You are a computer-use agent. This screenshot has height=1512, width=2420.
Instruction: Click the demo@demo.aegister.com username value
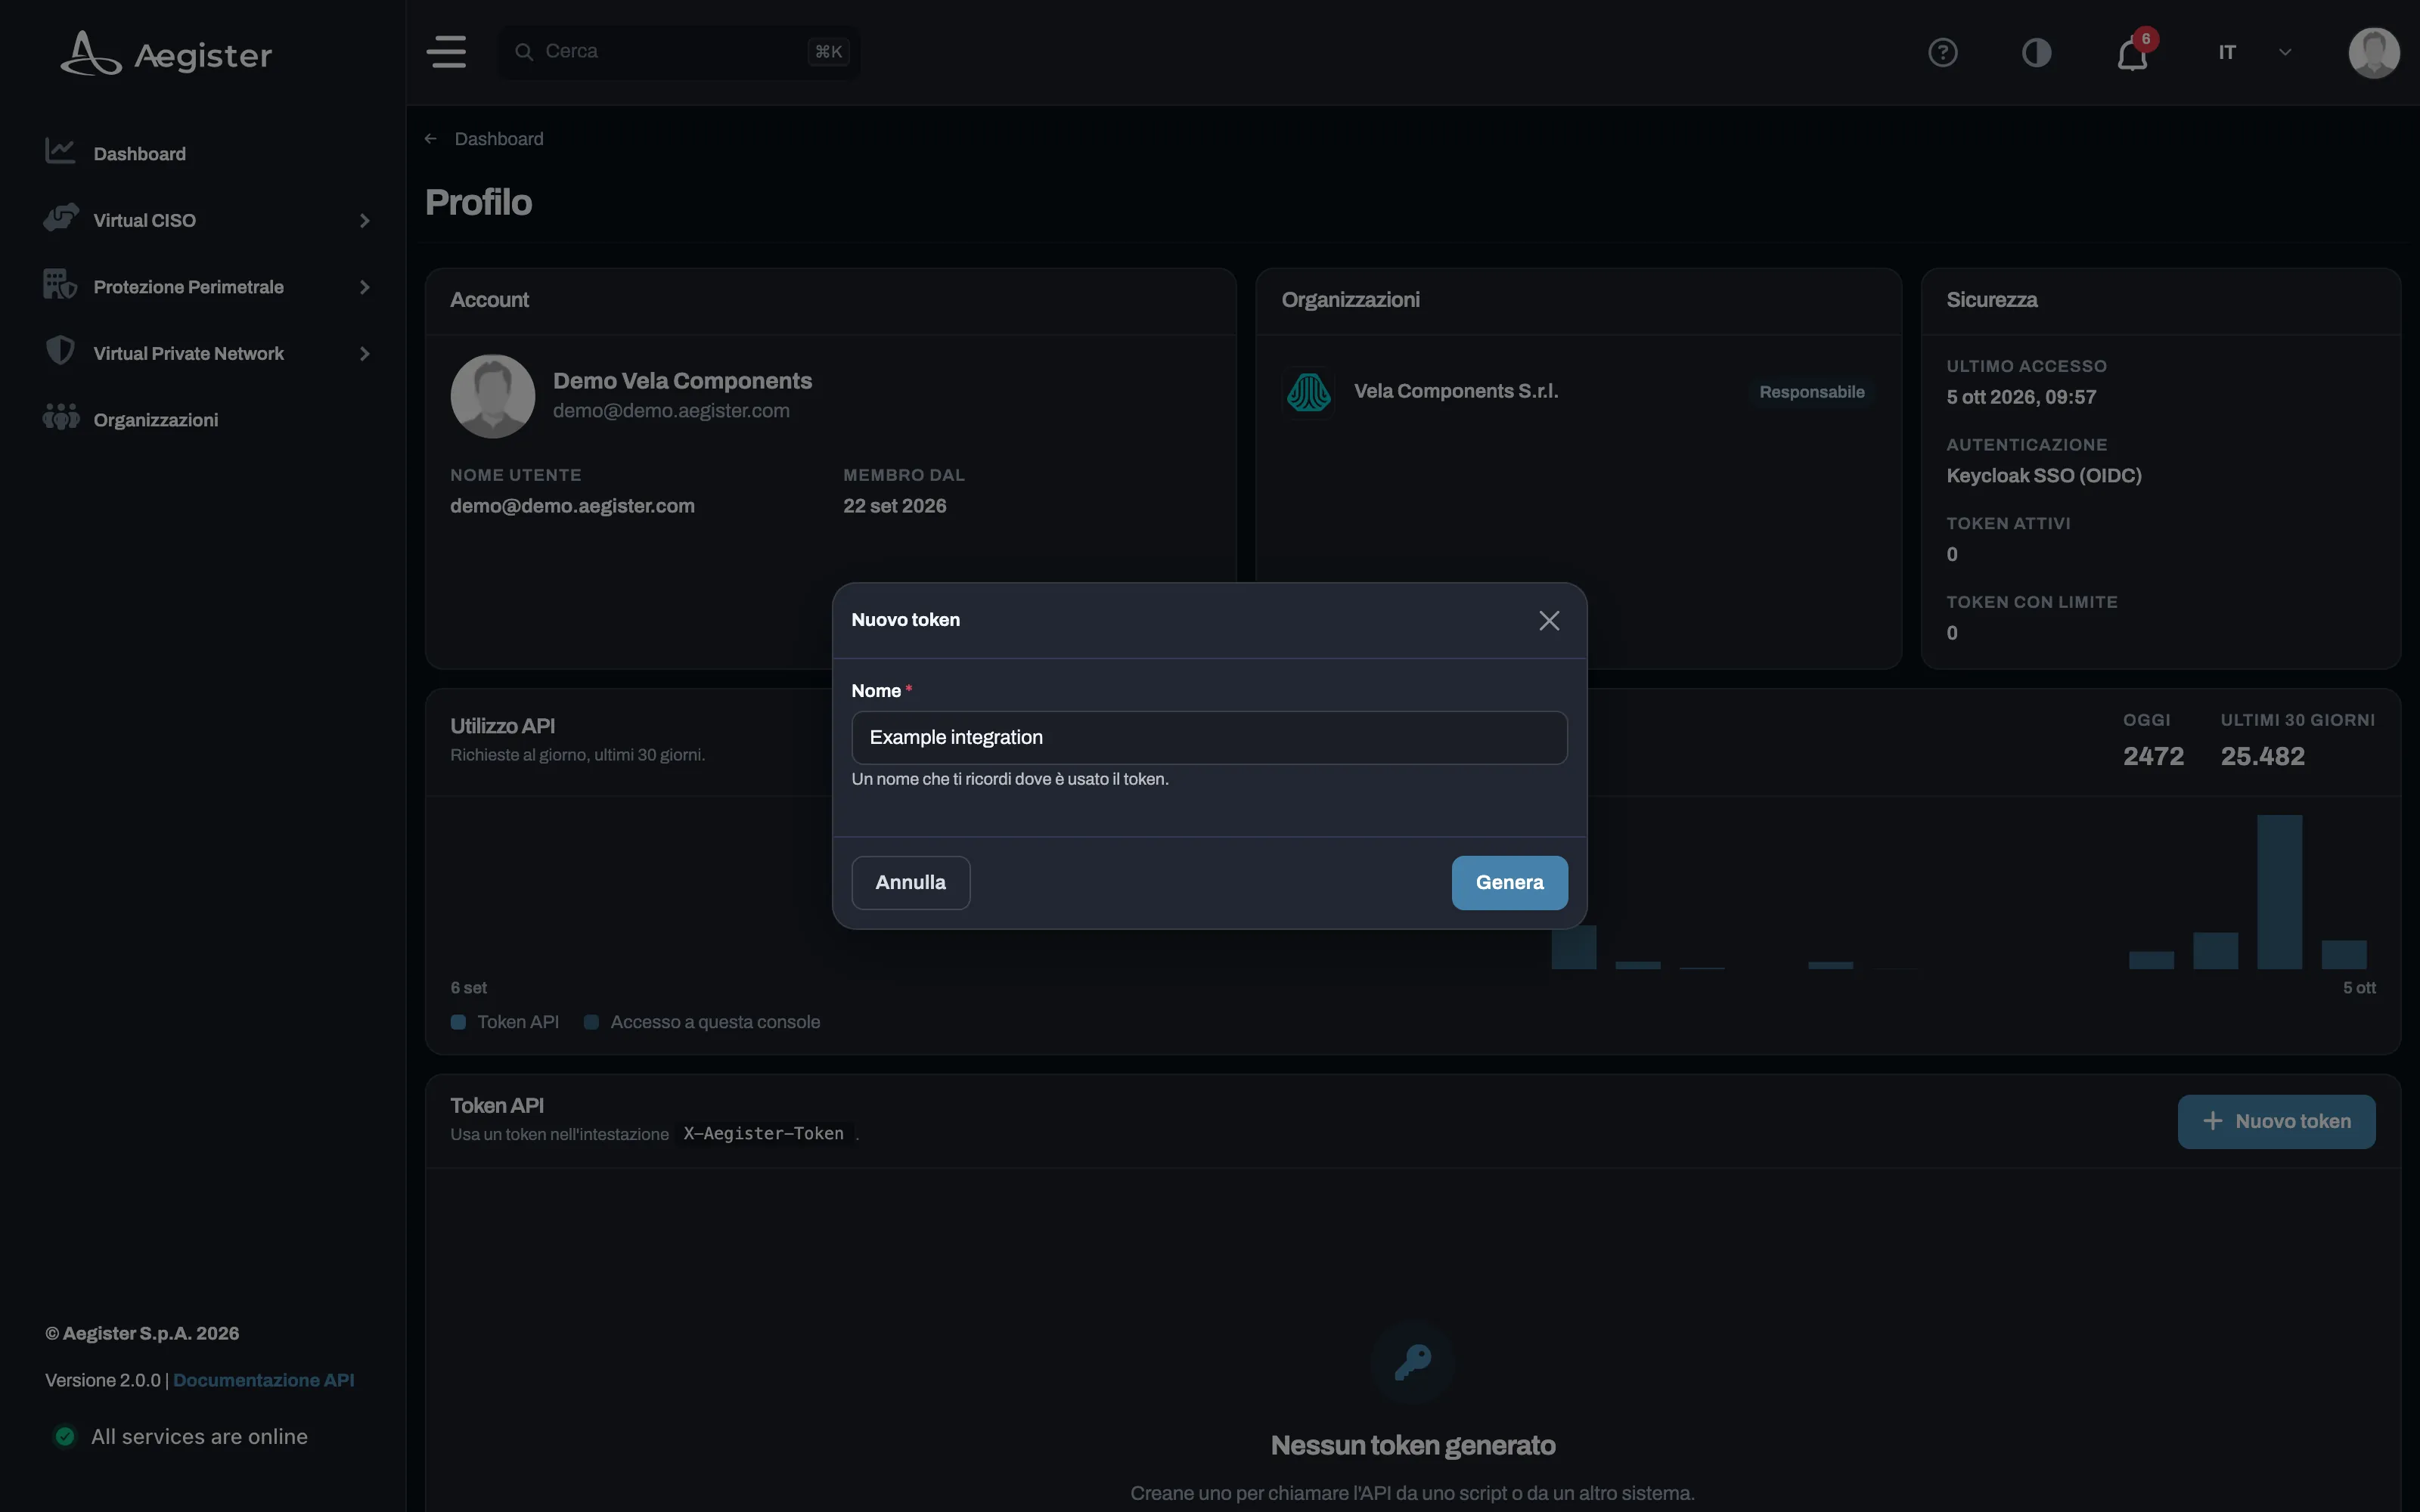click(572, 506)
